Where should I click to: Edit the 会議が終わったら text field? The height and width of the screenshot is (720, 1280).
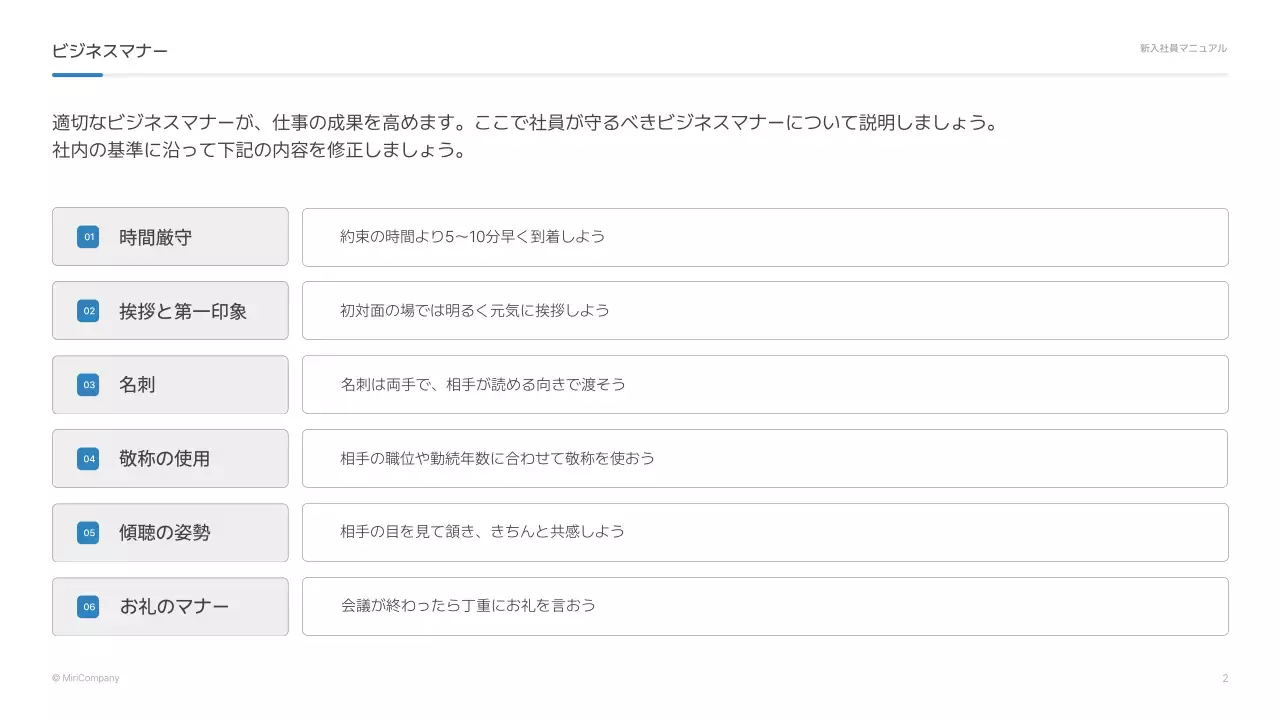(x=765, y=607)
